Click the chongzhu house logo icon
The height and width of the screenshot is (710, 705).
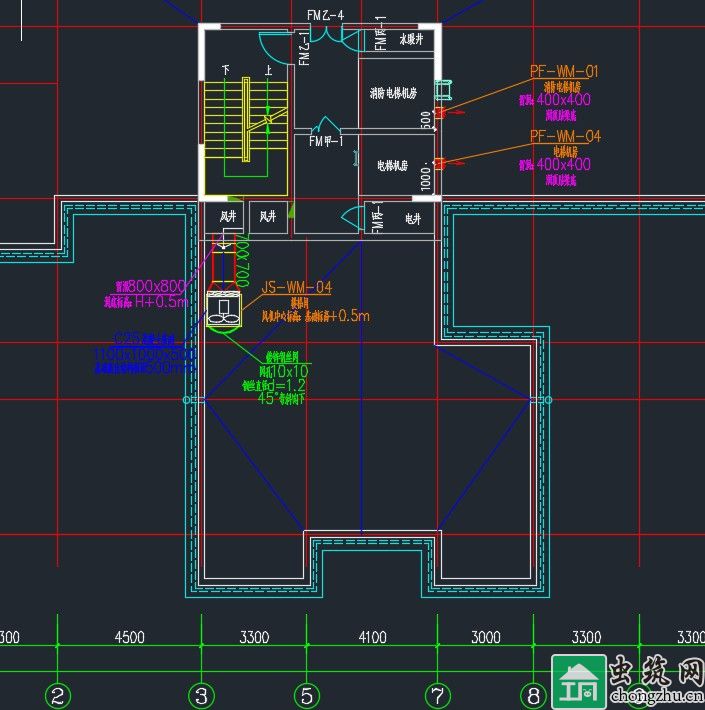[x=577, y=682]
